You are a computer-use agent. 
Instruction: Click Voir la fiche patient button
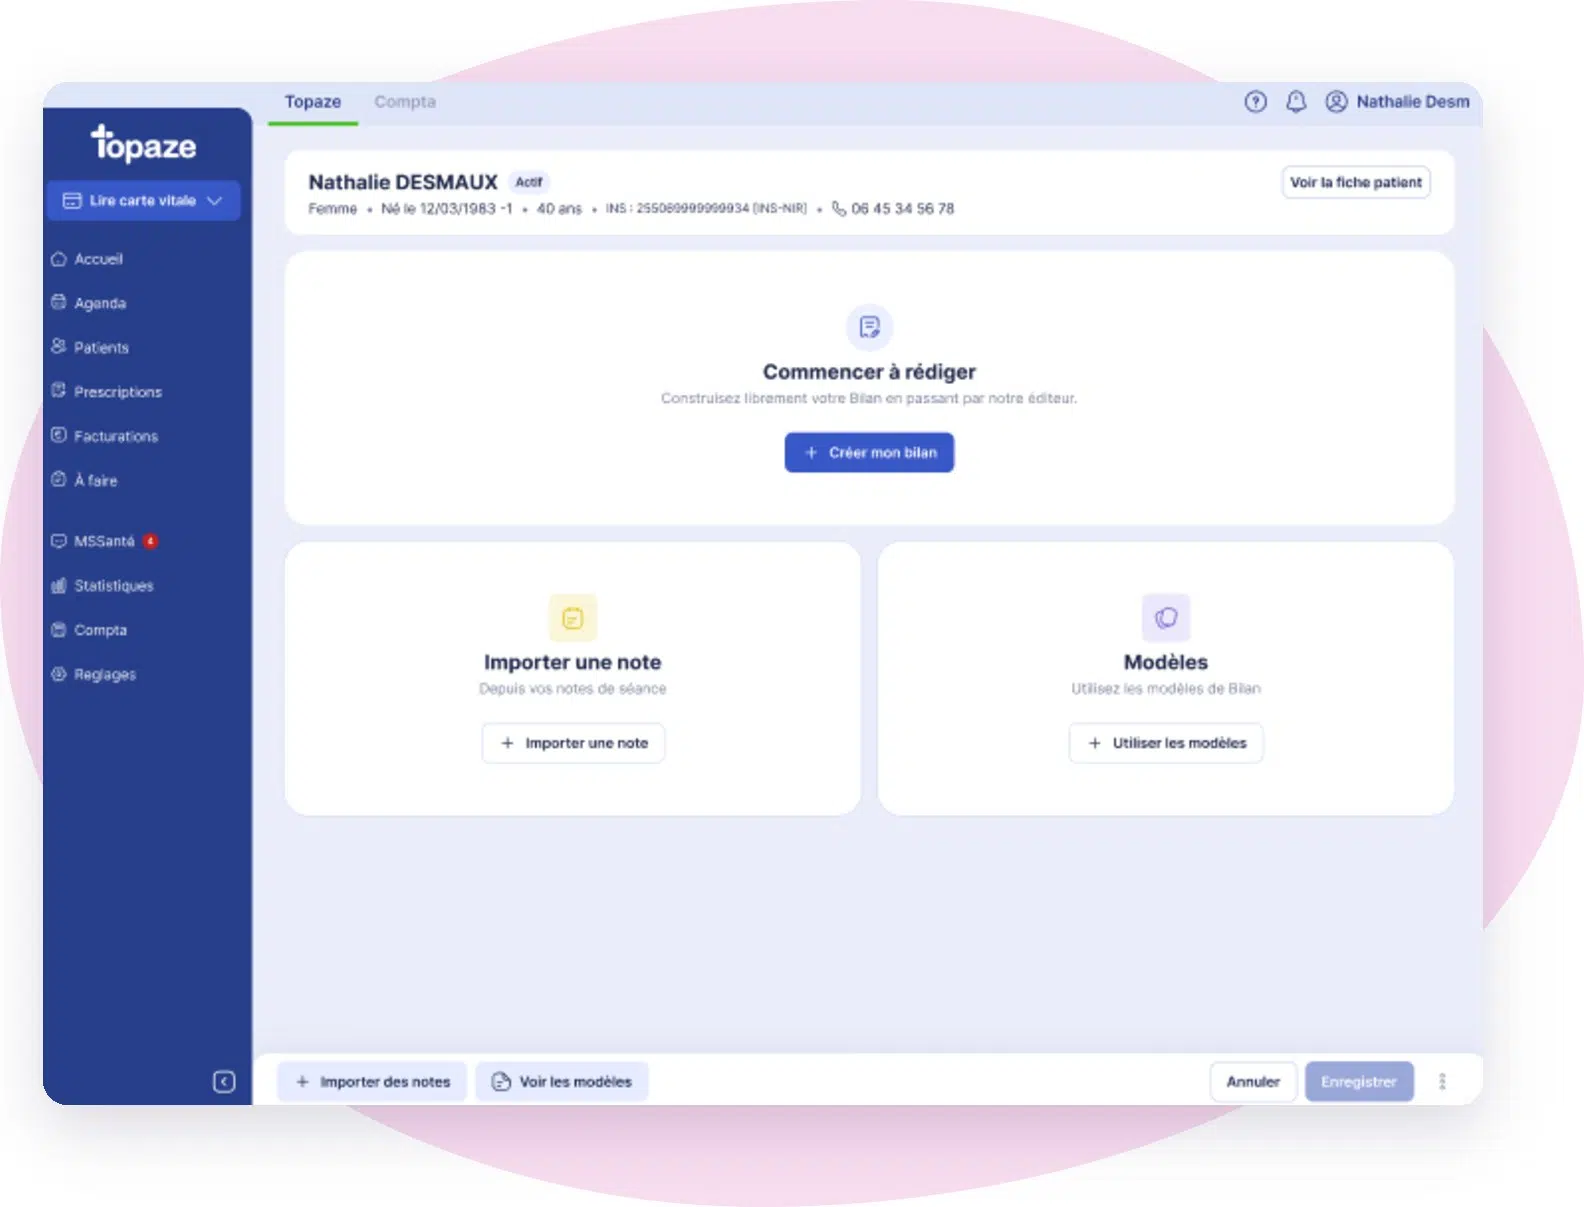[x=1356, y=182]
